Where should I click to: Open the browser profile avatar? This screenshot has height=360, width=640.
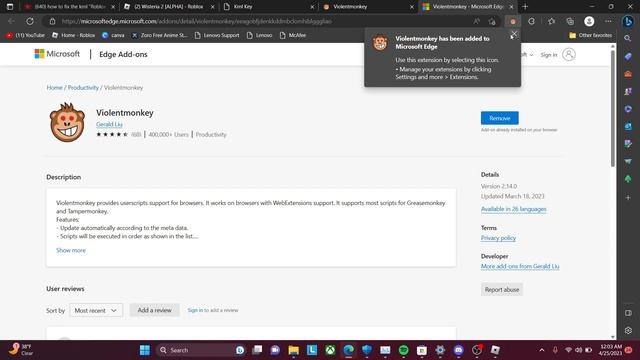coord(589,21)
